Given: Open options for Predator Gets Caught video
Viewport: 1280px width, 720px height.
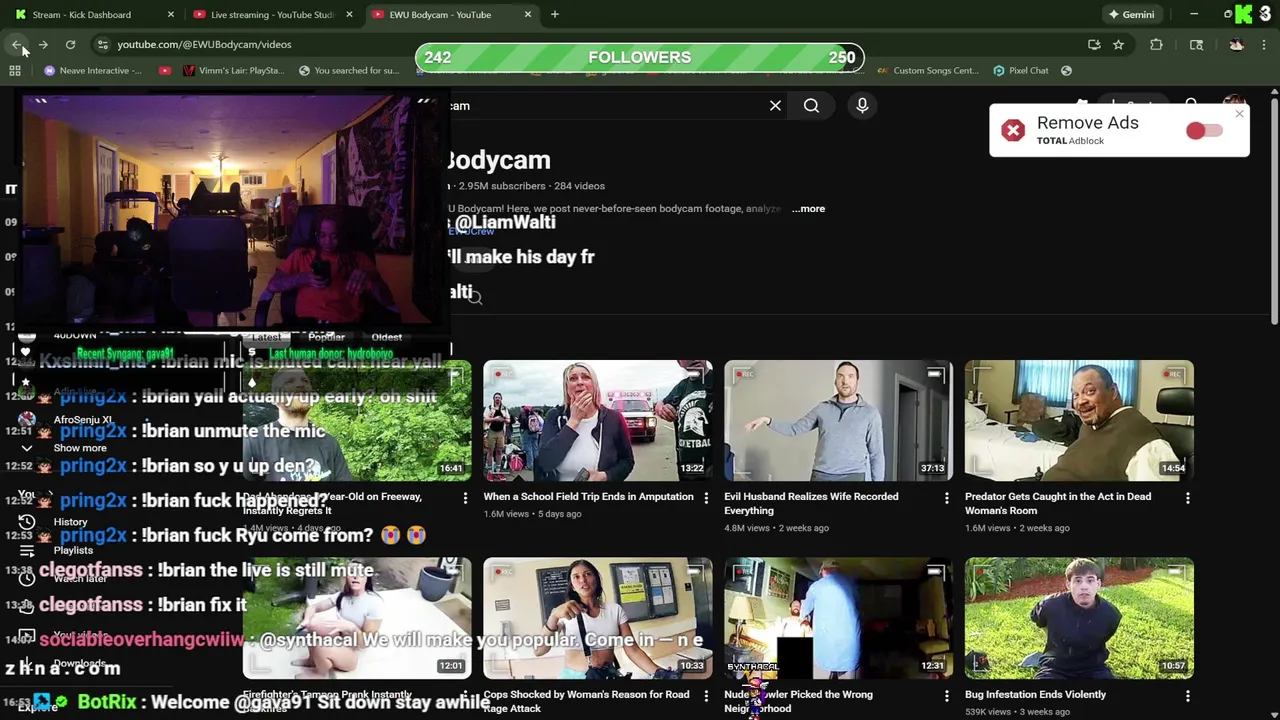Looking at the screenshot, I should [1188, 498].
